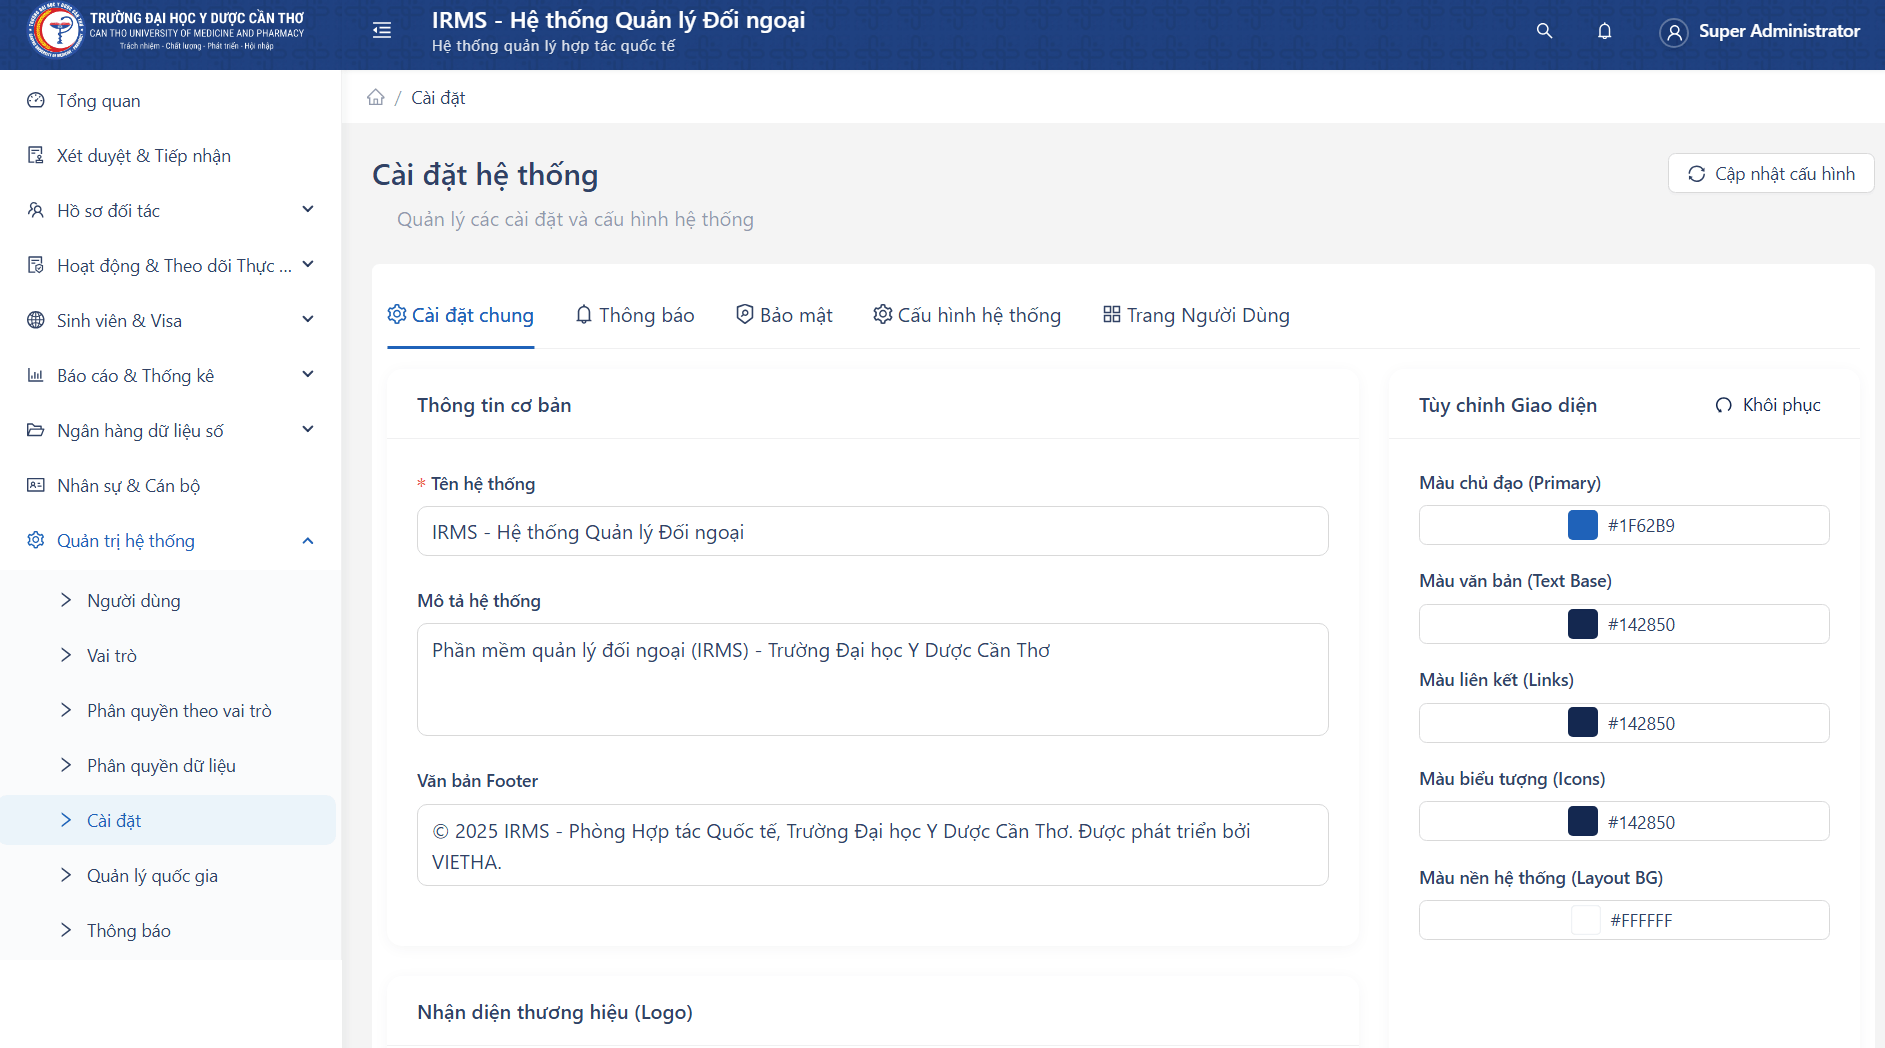The image size is (1885, 1048).
Task: Expand the Sinh viên & Visa submenu
Action: 307,320
